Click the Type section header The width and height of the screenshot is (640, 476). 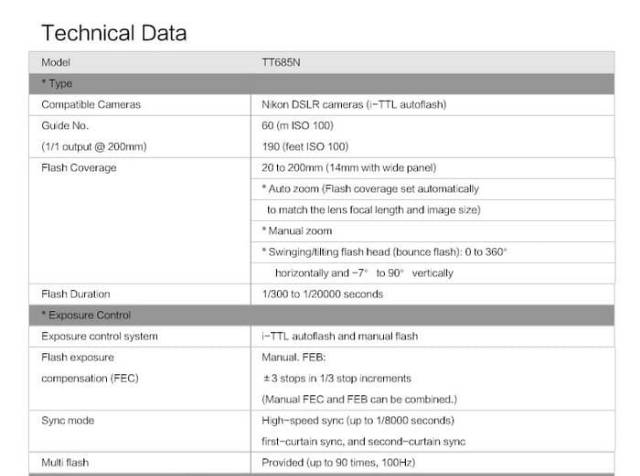[56, 83]
